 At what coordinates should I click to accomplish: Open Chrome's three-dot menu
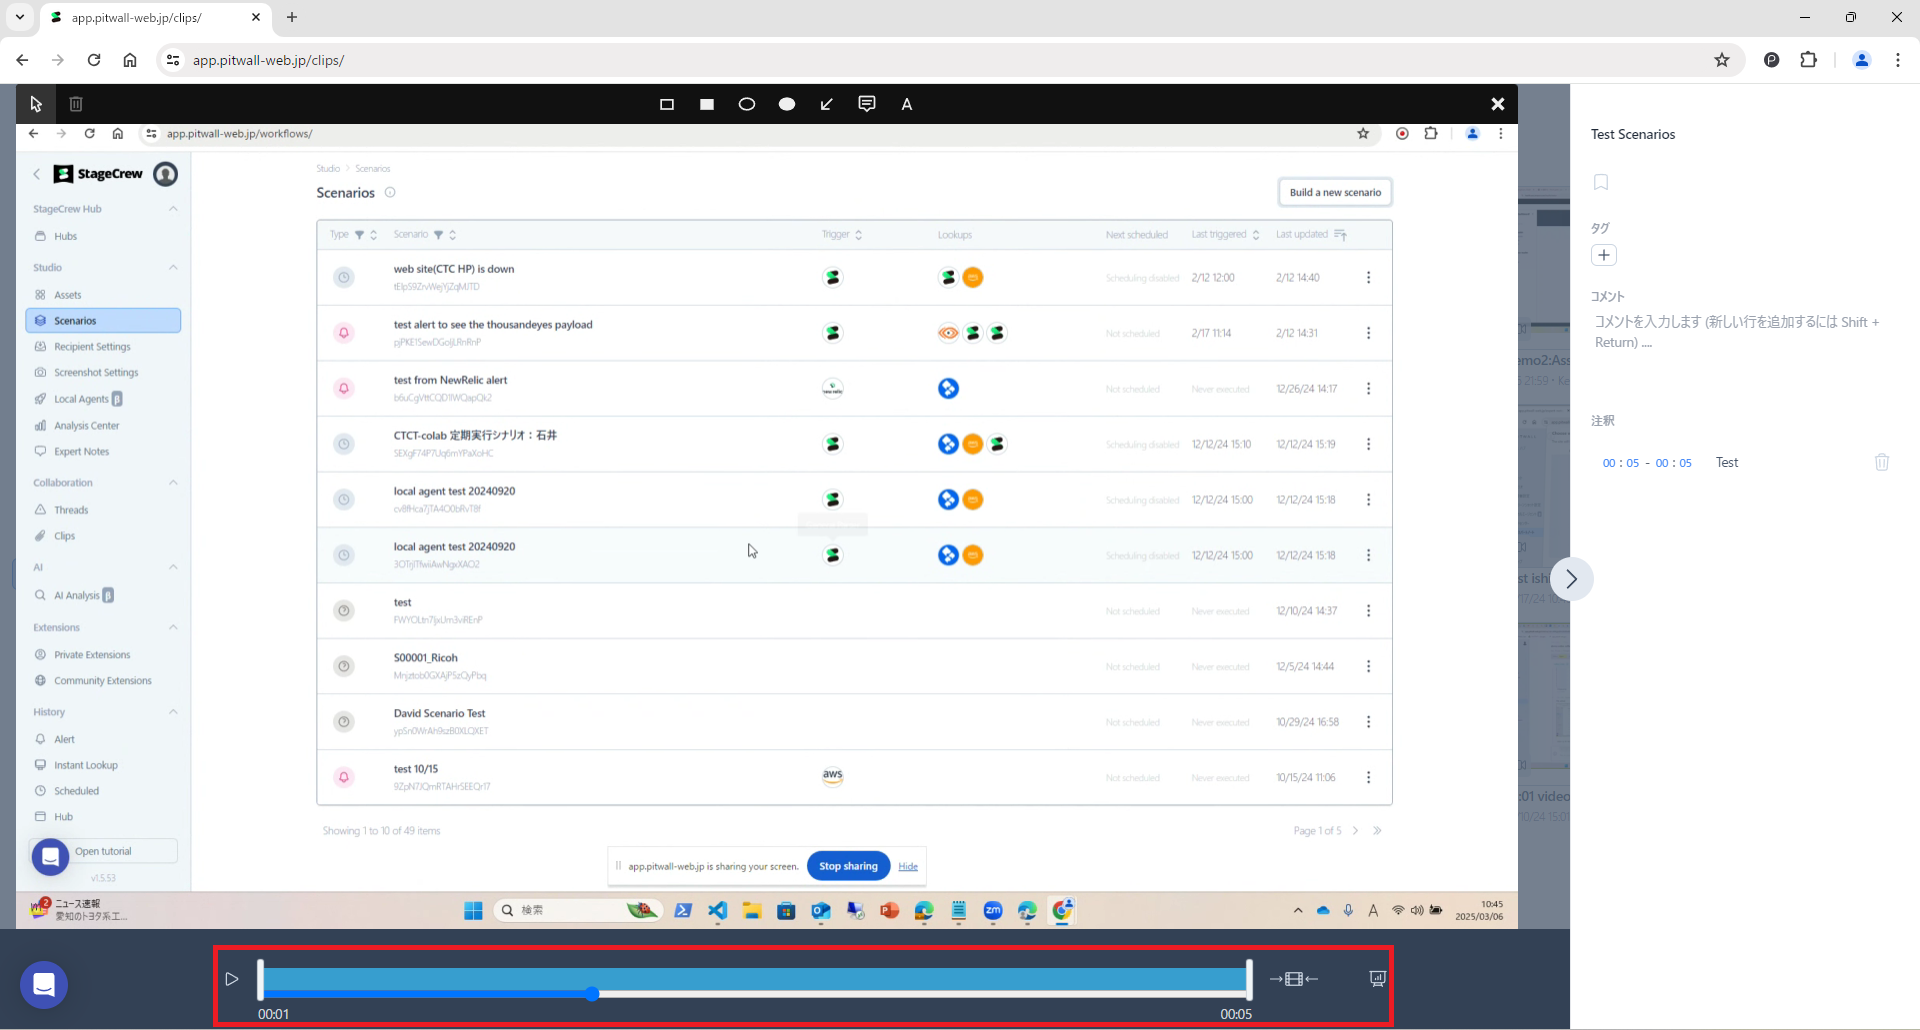click(x=1898, y=60)
